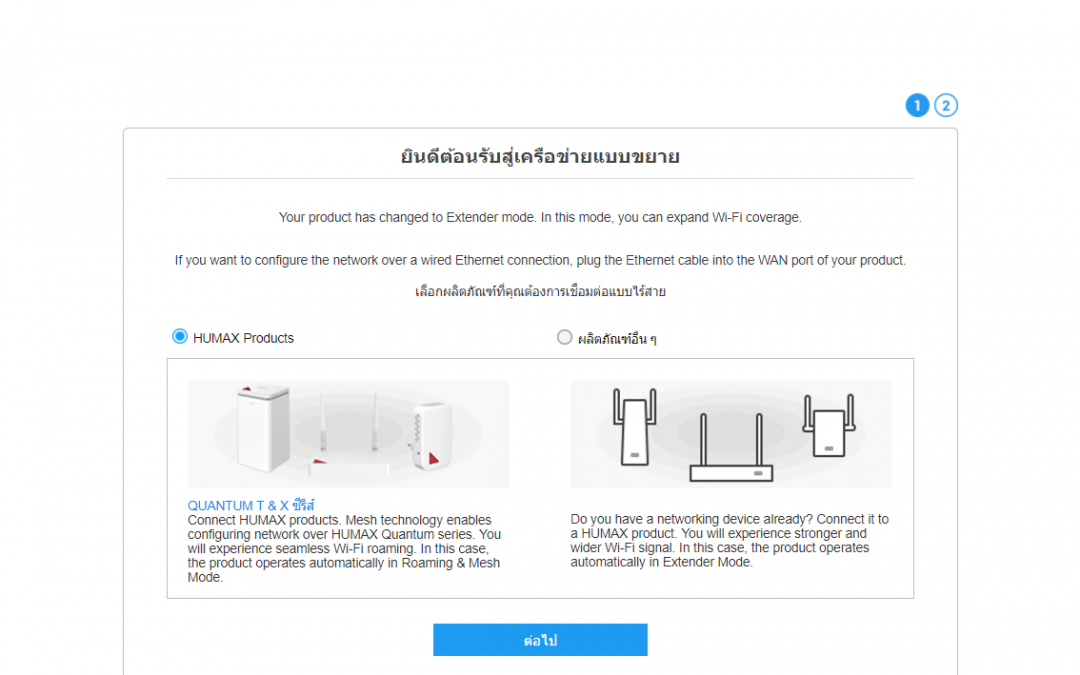Click the Ethernet cable WAN port instruction text
This screenshot has height=675, width=1080.
540,260
